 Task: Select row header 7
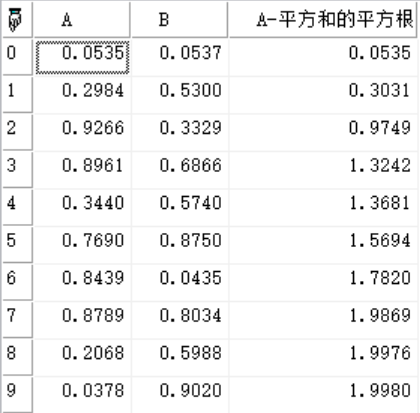17,320
